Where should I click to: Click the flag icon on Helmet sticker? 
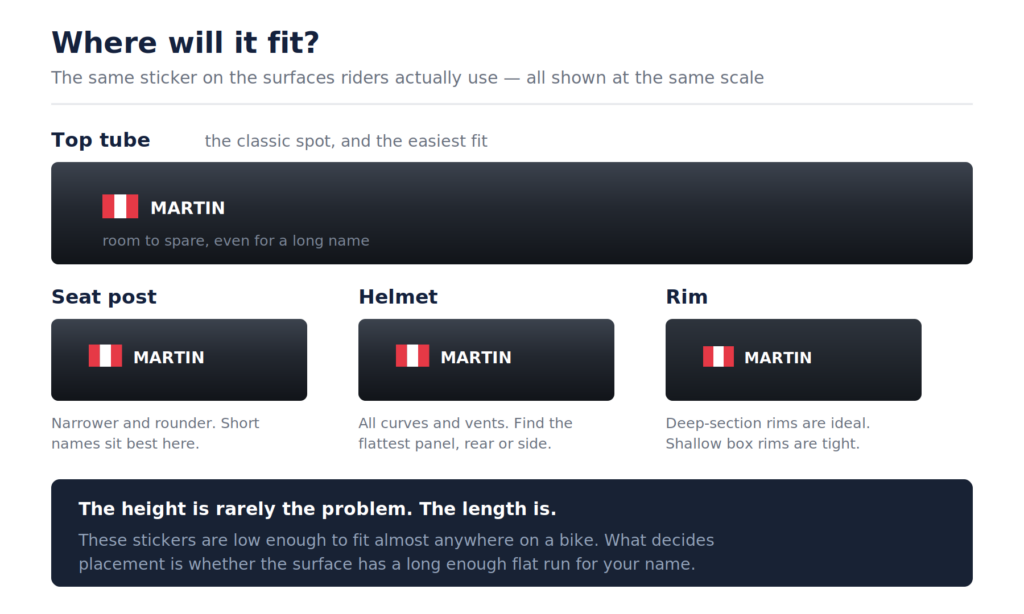coord(413,356)
